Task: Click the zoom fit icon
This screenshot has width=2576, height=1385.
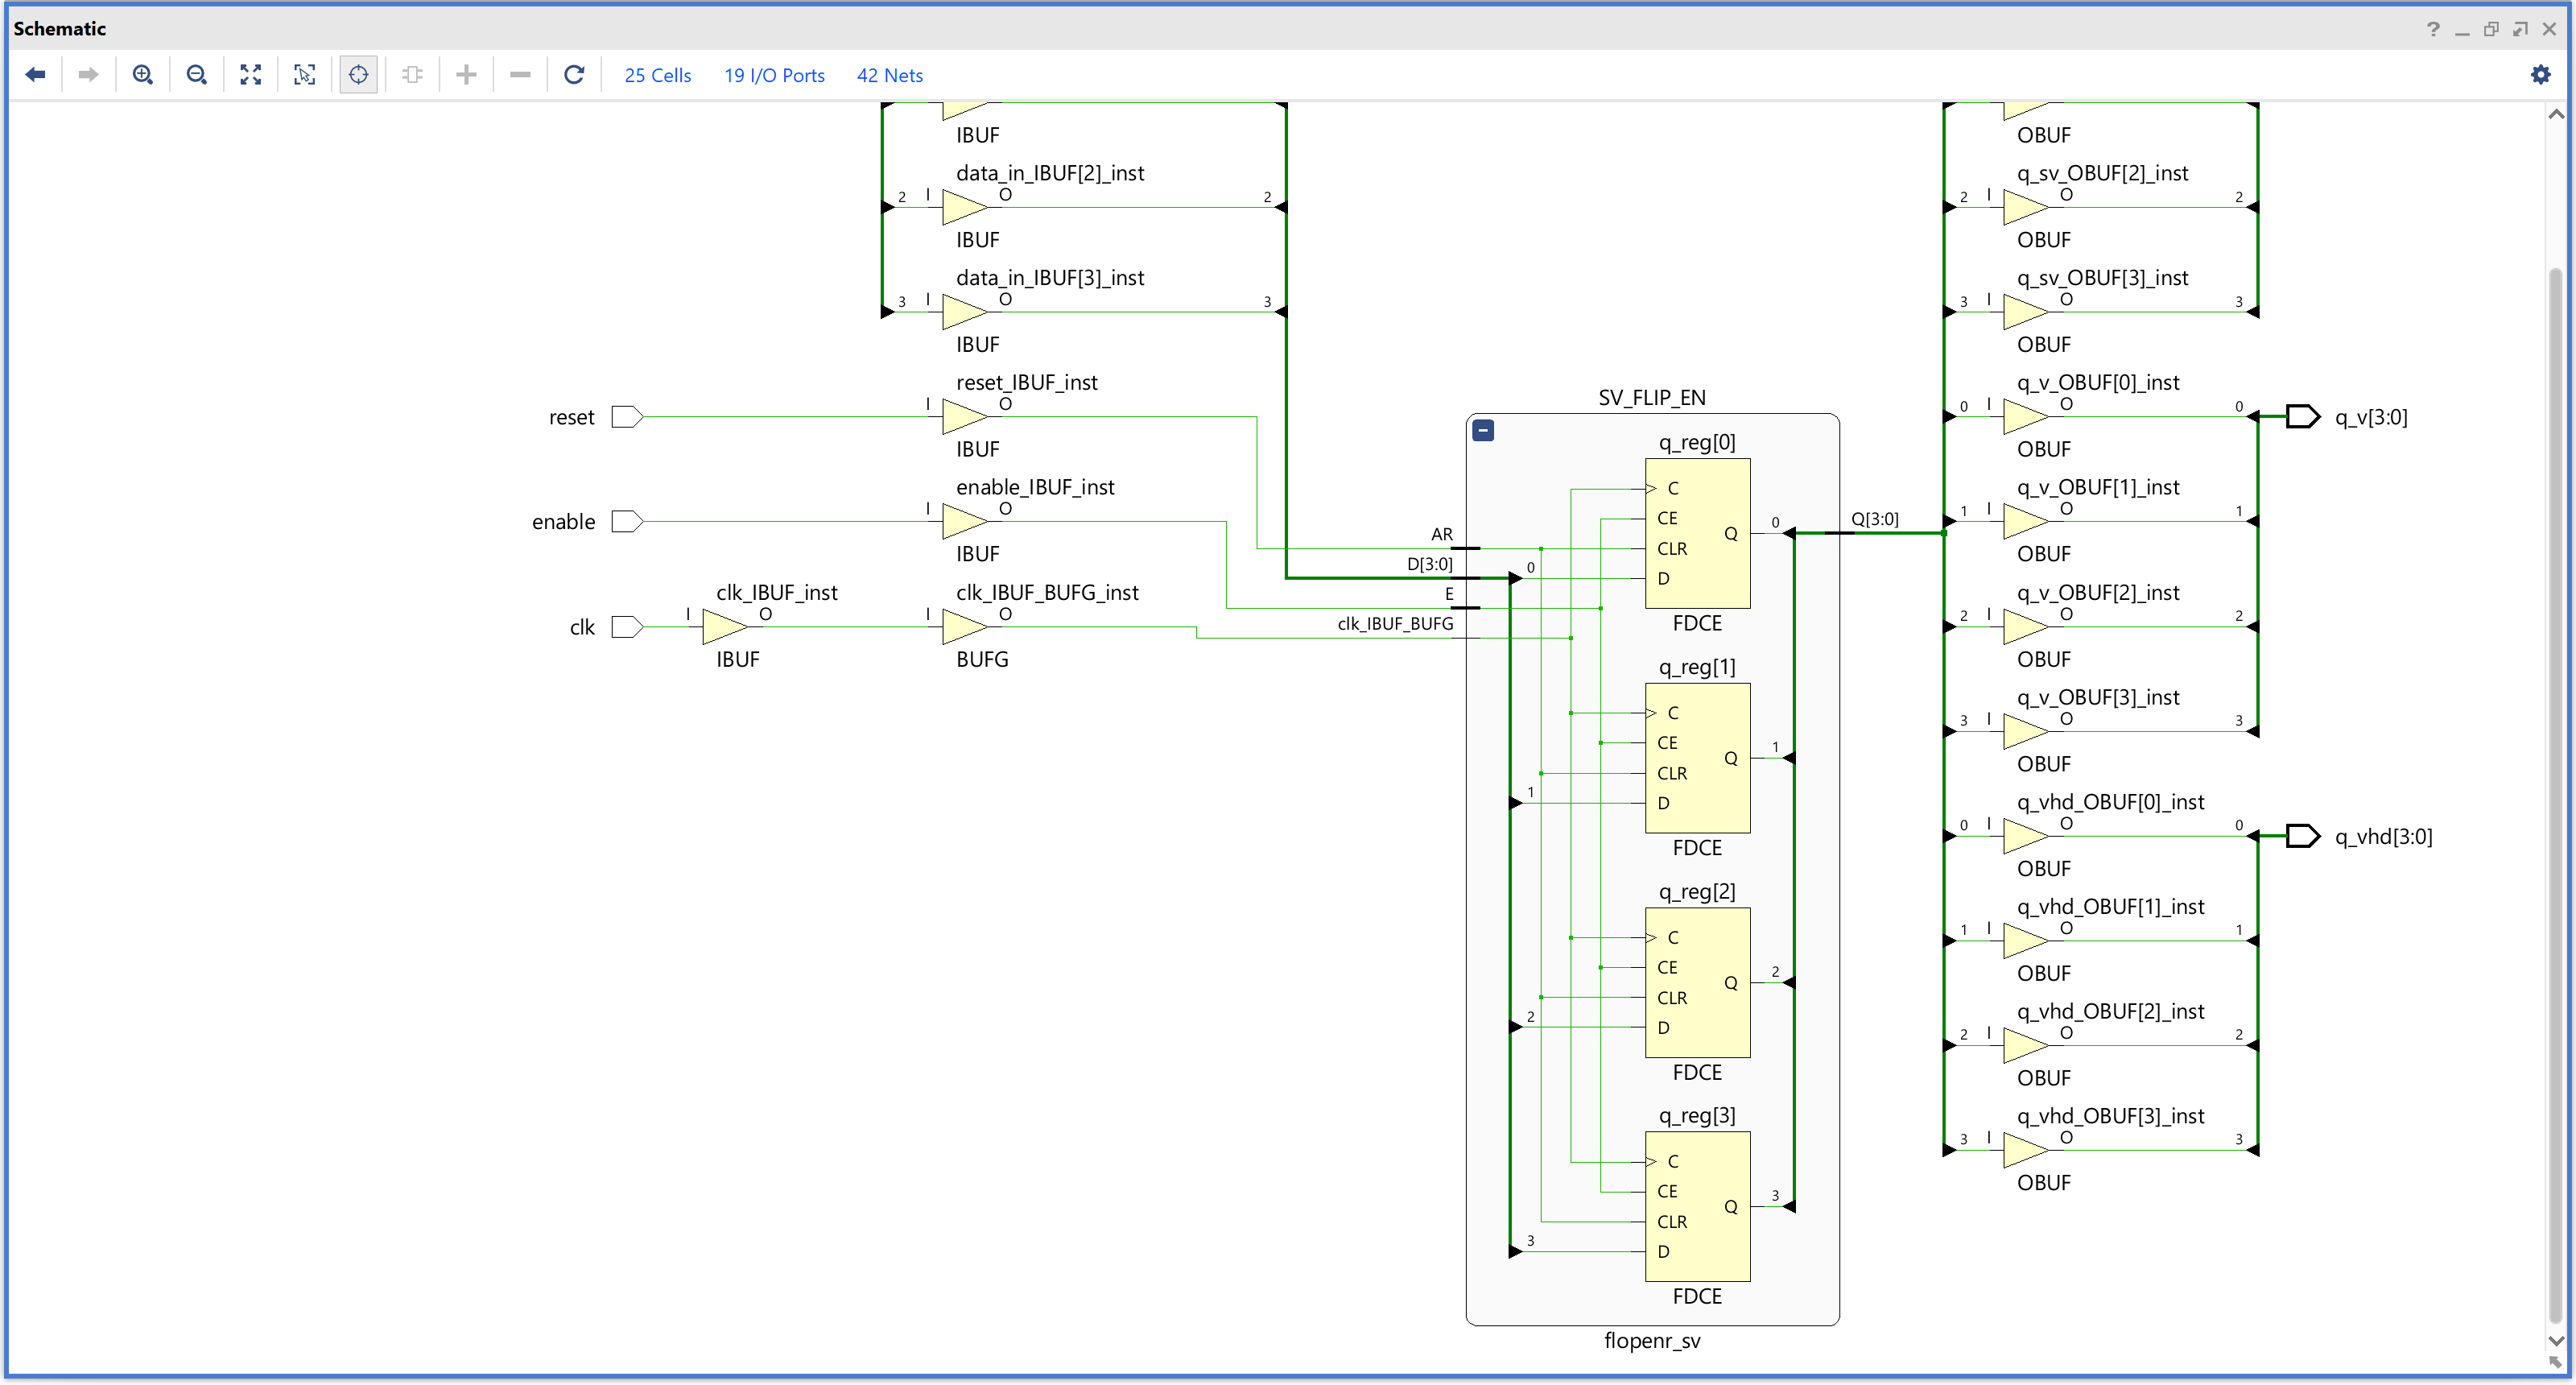Action: click(251, 75)
